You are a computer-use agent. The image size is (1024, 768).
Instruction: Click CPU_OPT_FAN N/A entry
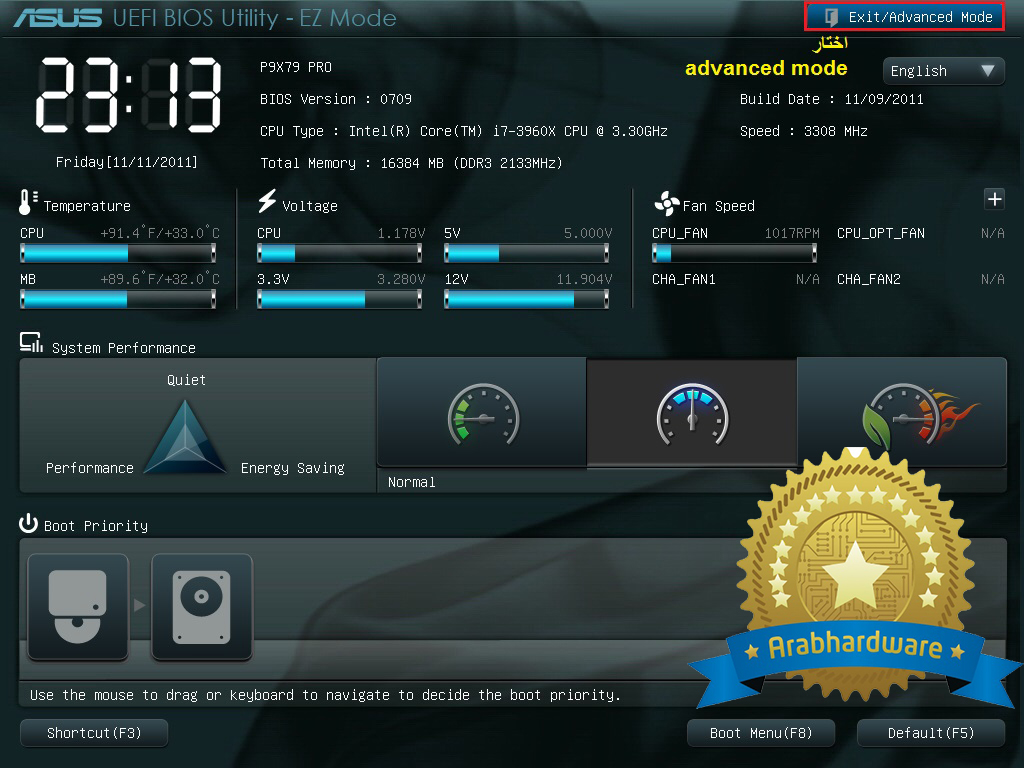(x=921, y=233)
